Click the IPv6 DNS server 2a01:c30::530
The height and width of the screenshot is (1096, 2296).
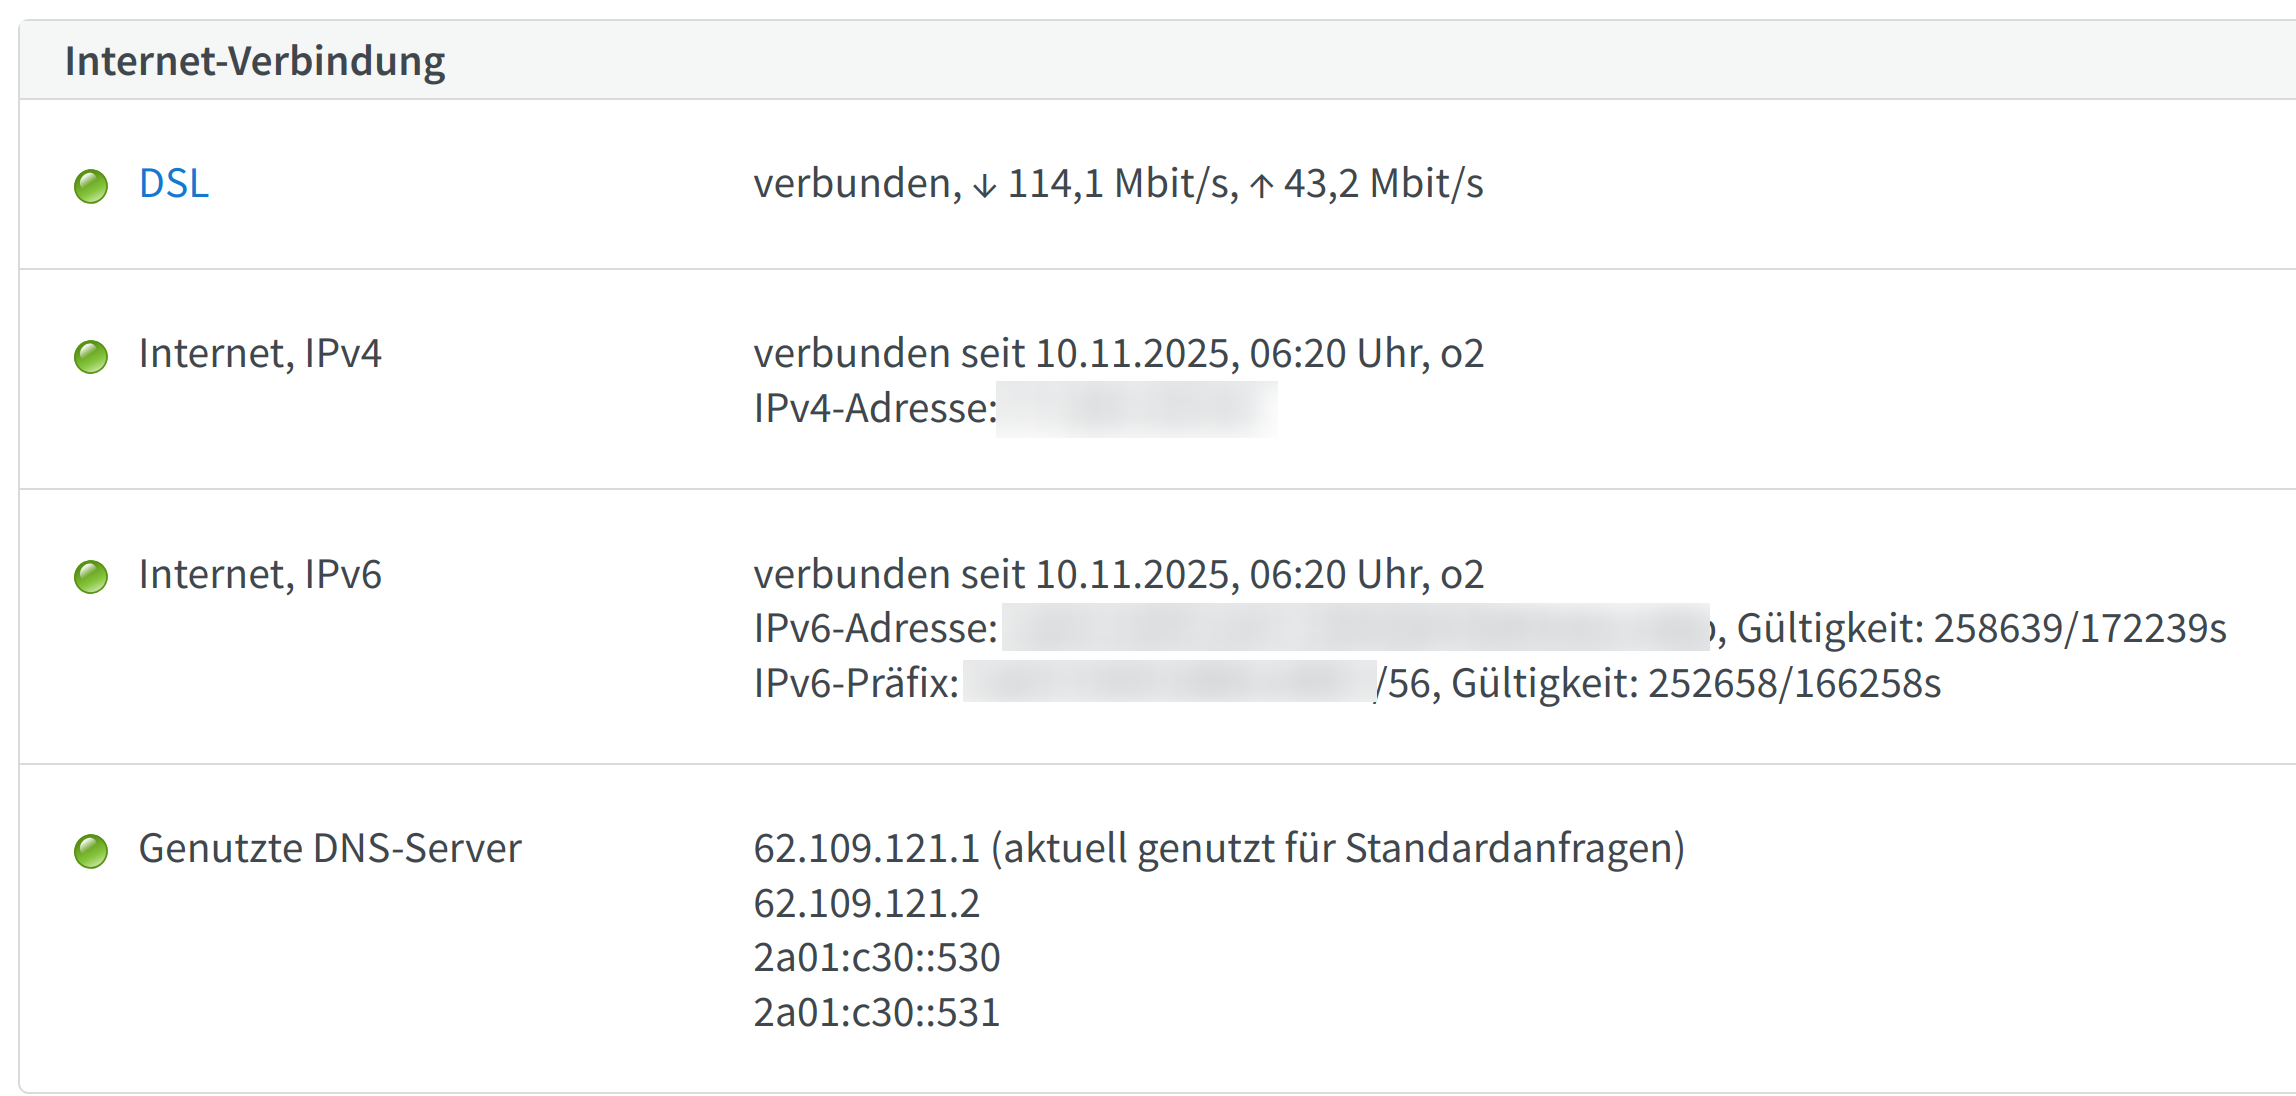click(876, 958)
